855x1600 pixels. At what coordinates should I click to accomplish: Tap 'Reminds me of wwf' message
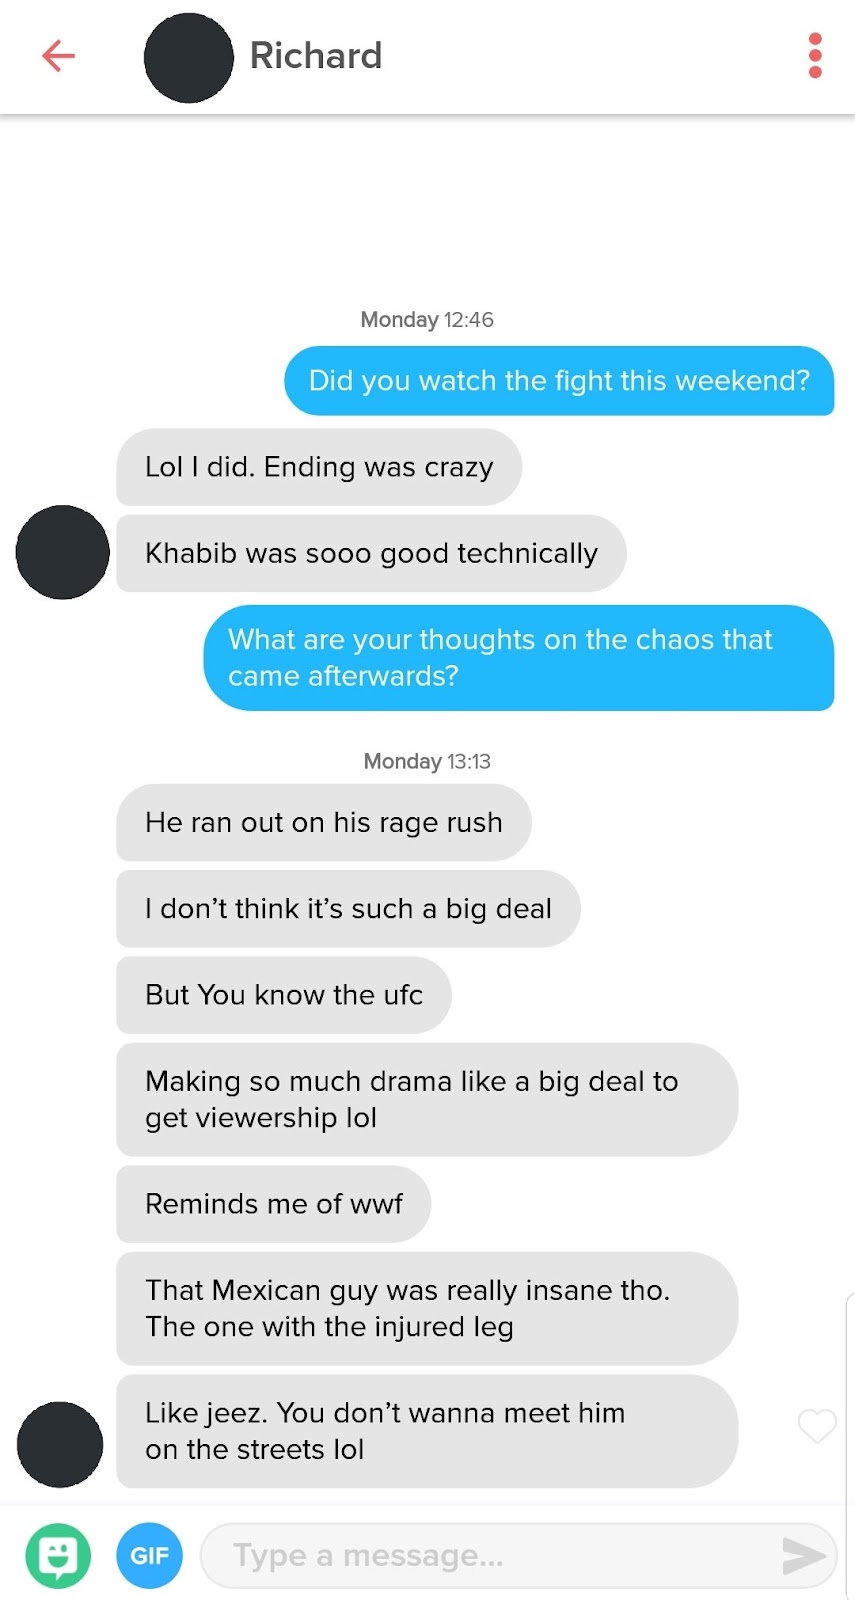[274, 1204]
